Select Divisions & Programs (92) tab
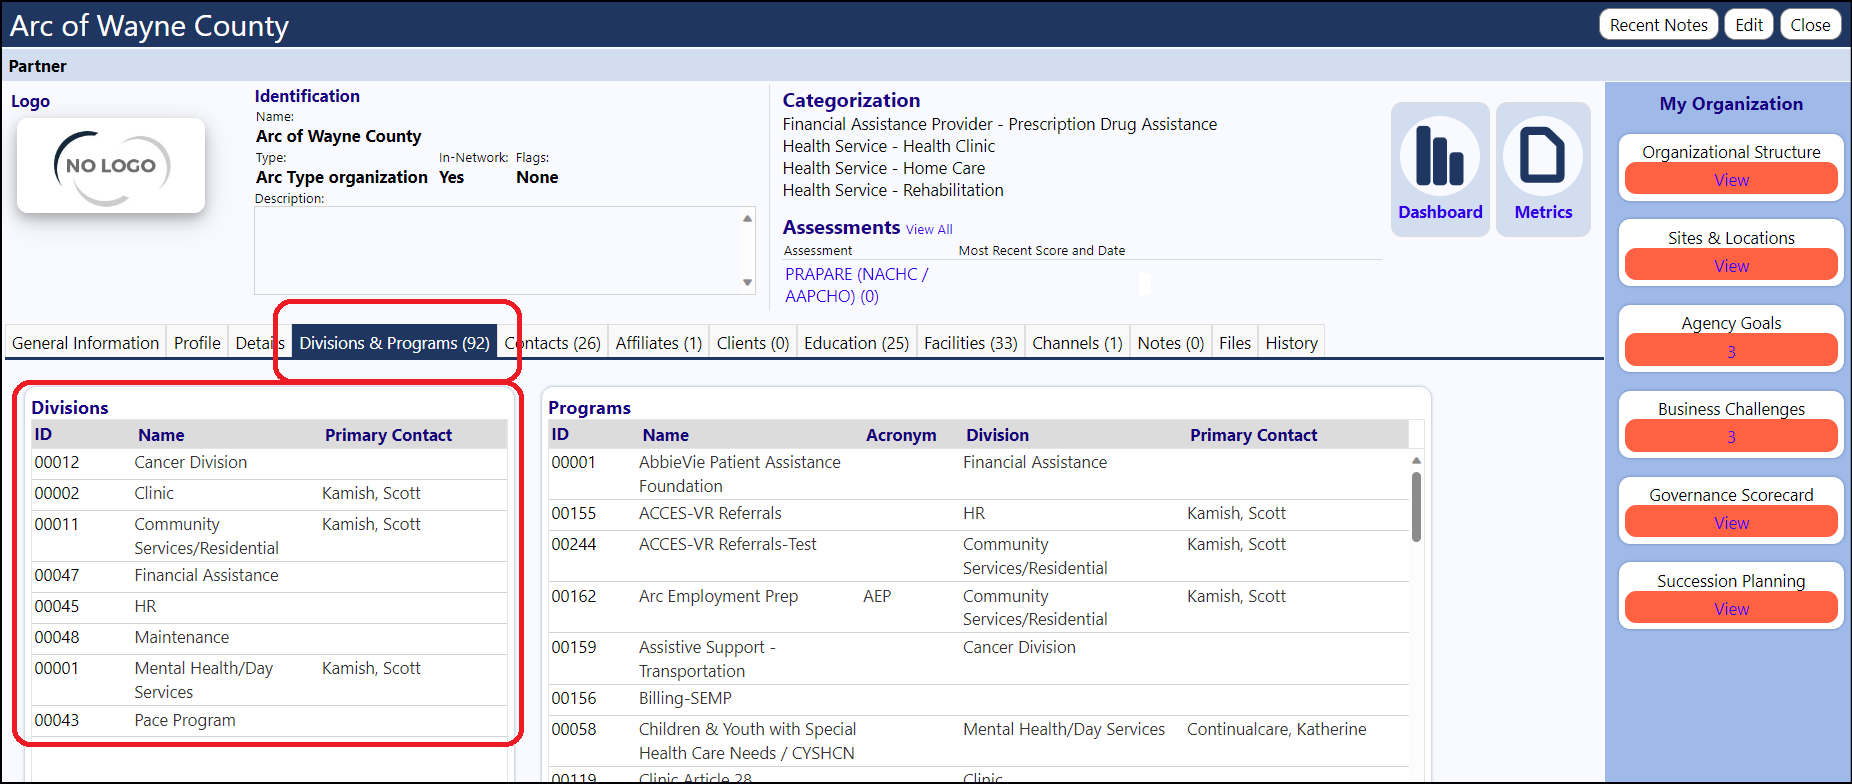The image size is (1852, 784). click(394, 343)
